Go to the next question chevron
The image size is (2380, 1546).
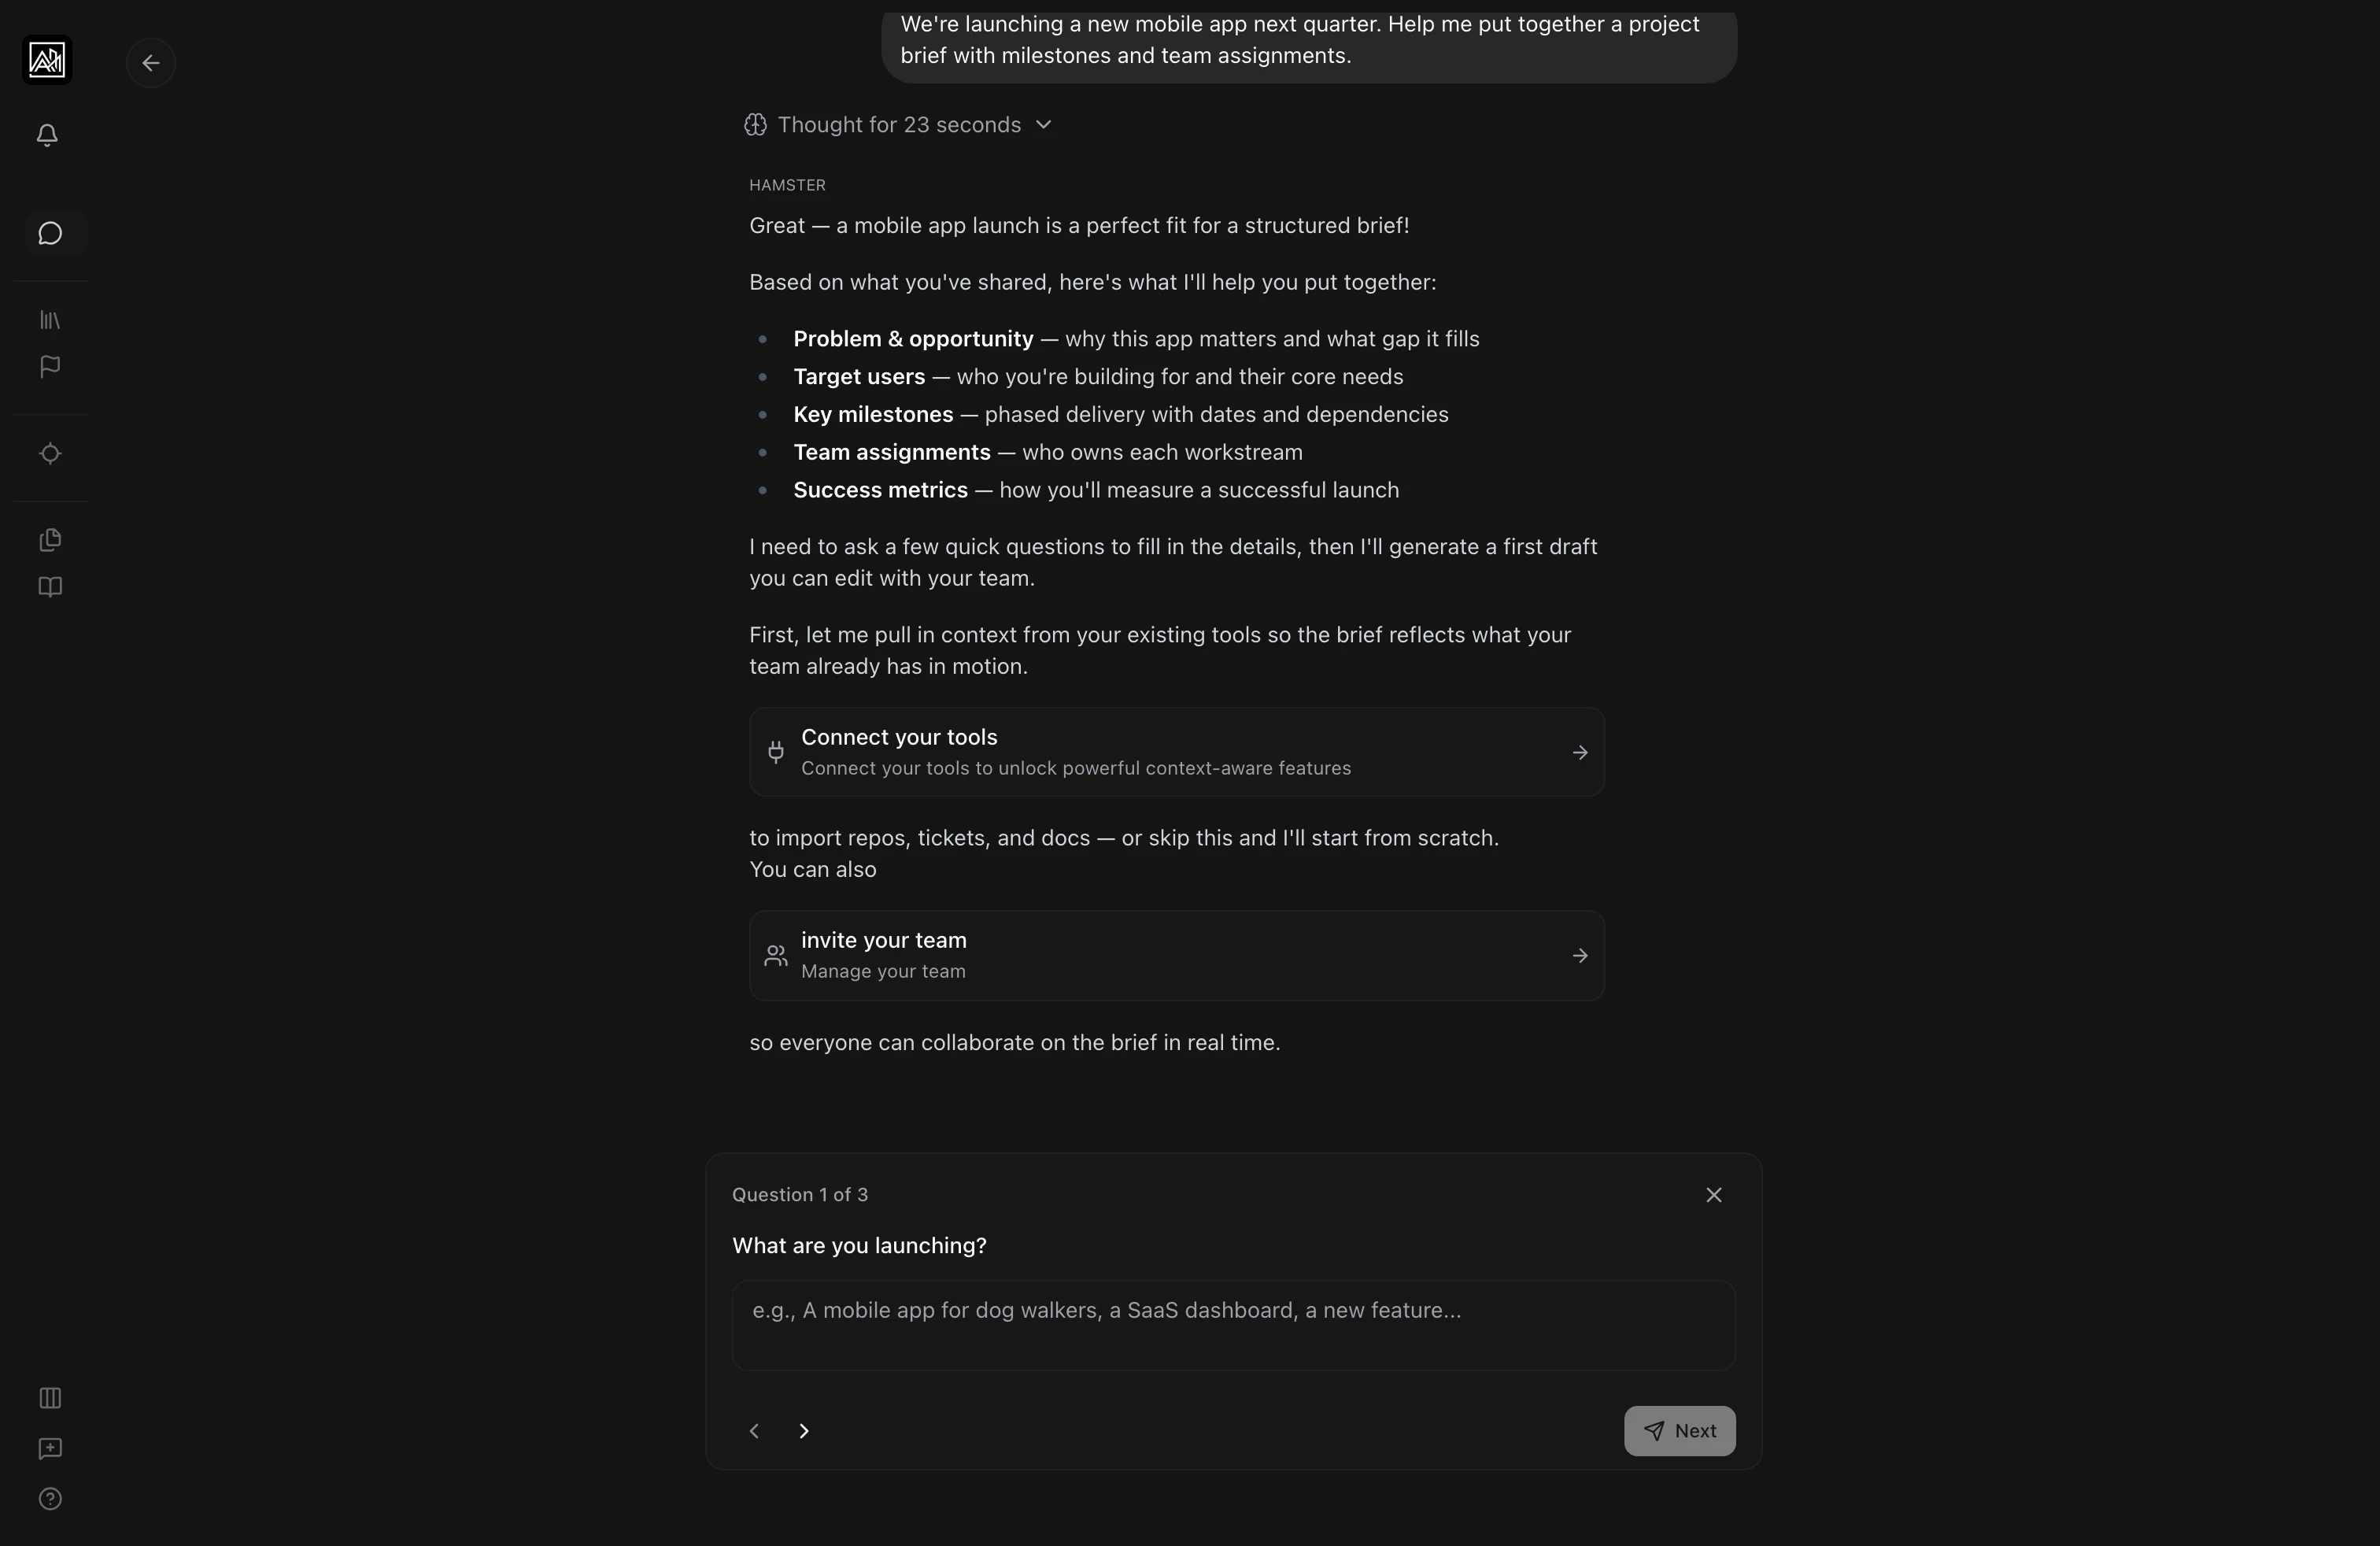804,1431
